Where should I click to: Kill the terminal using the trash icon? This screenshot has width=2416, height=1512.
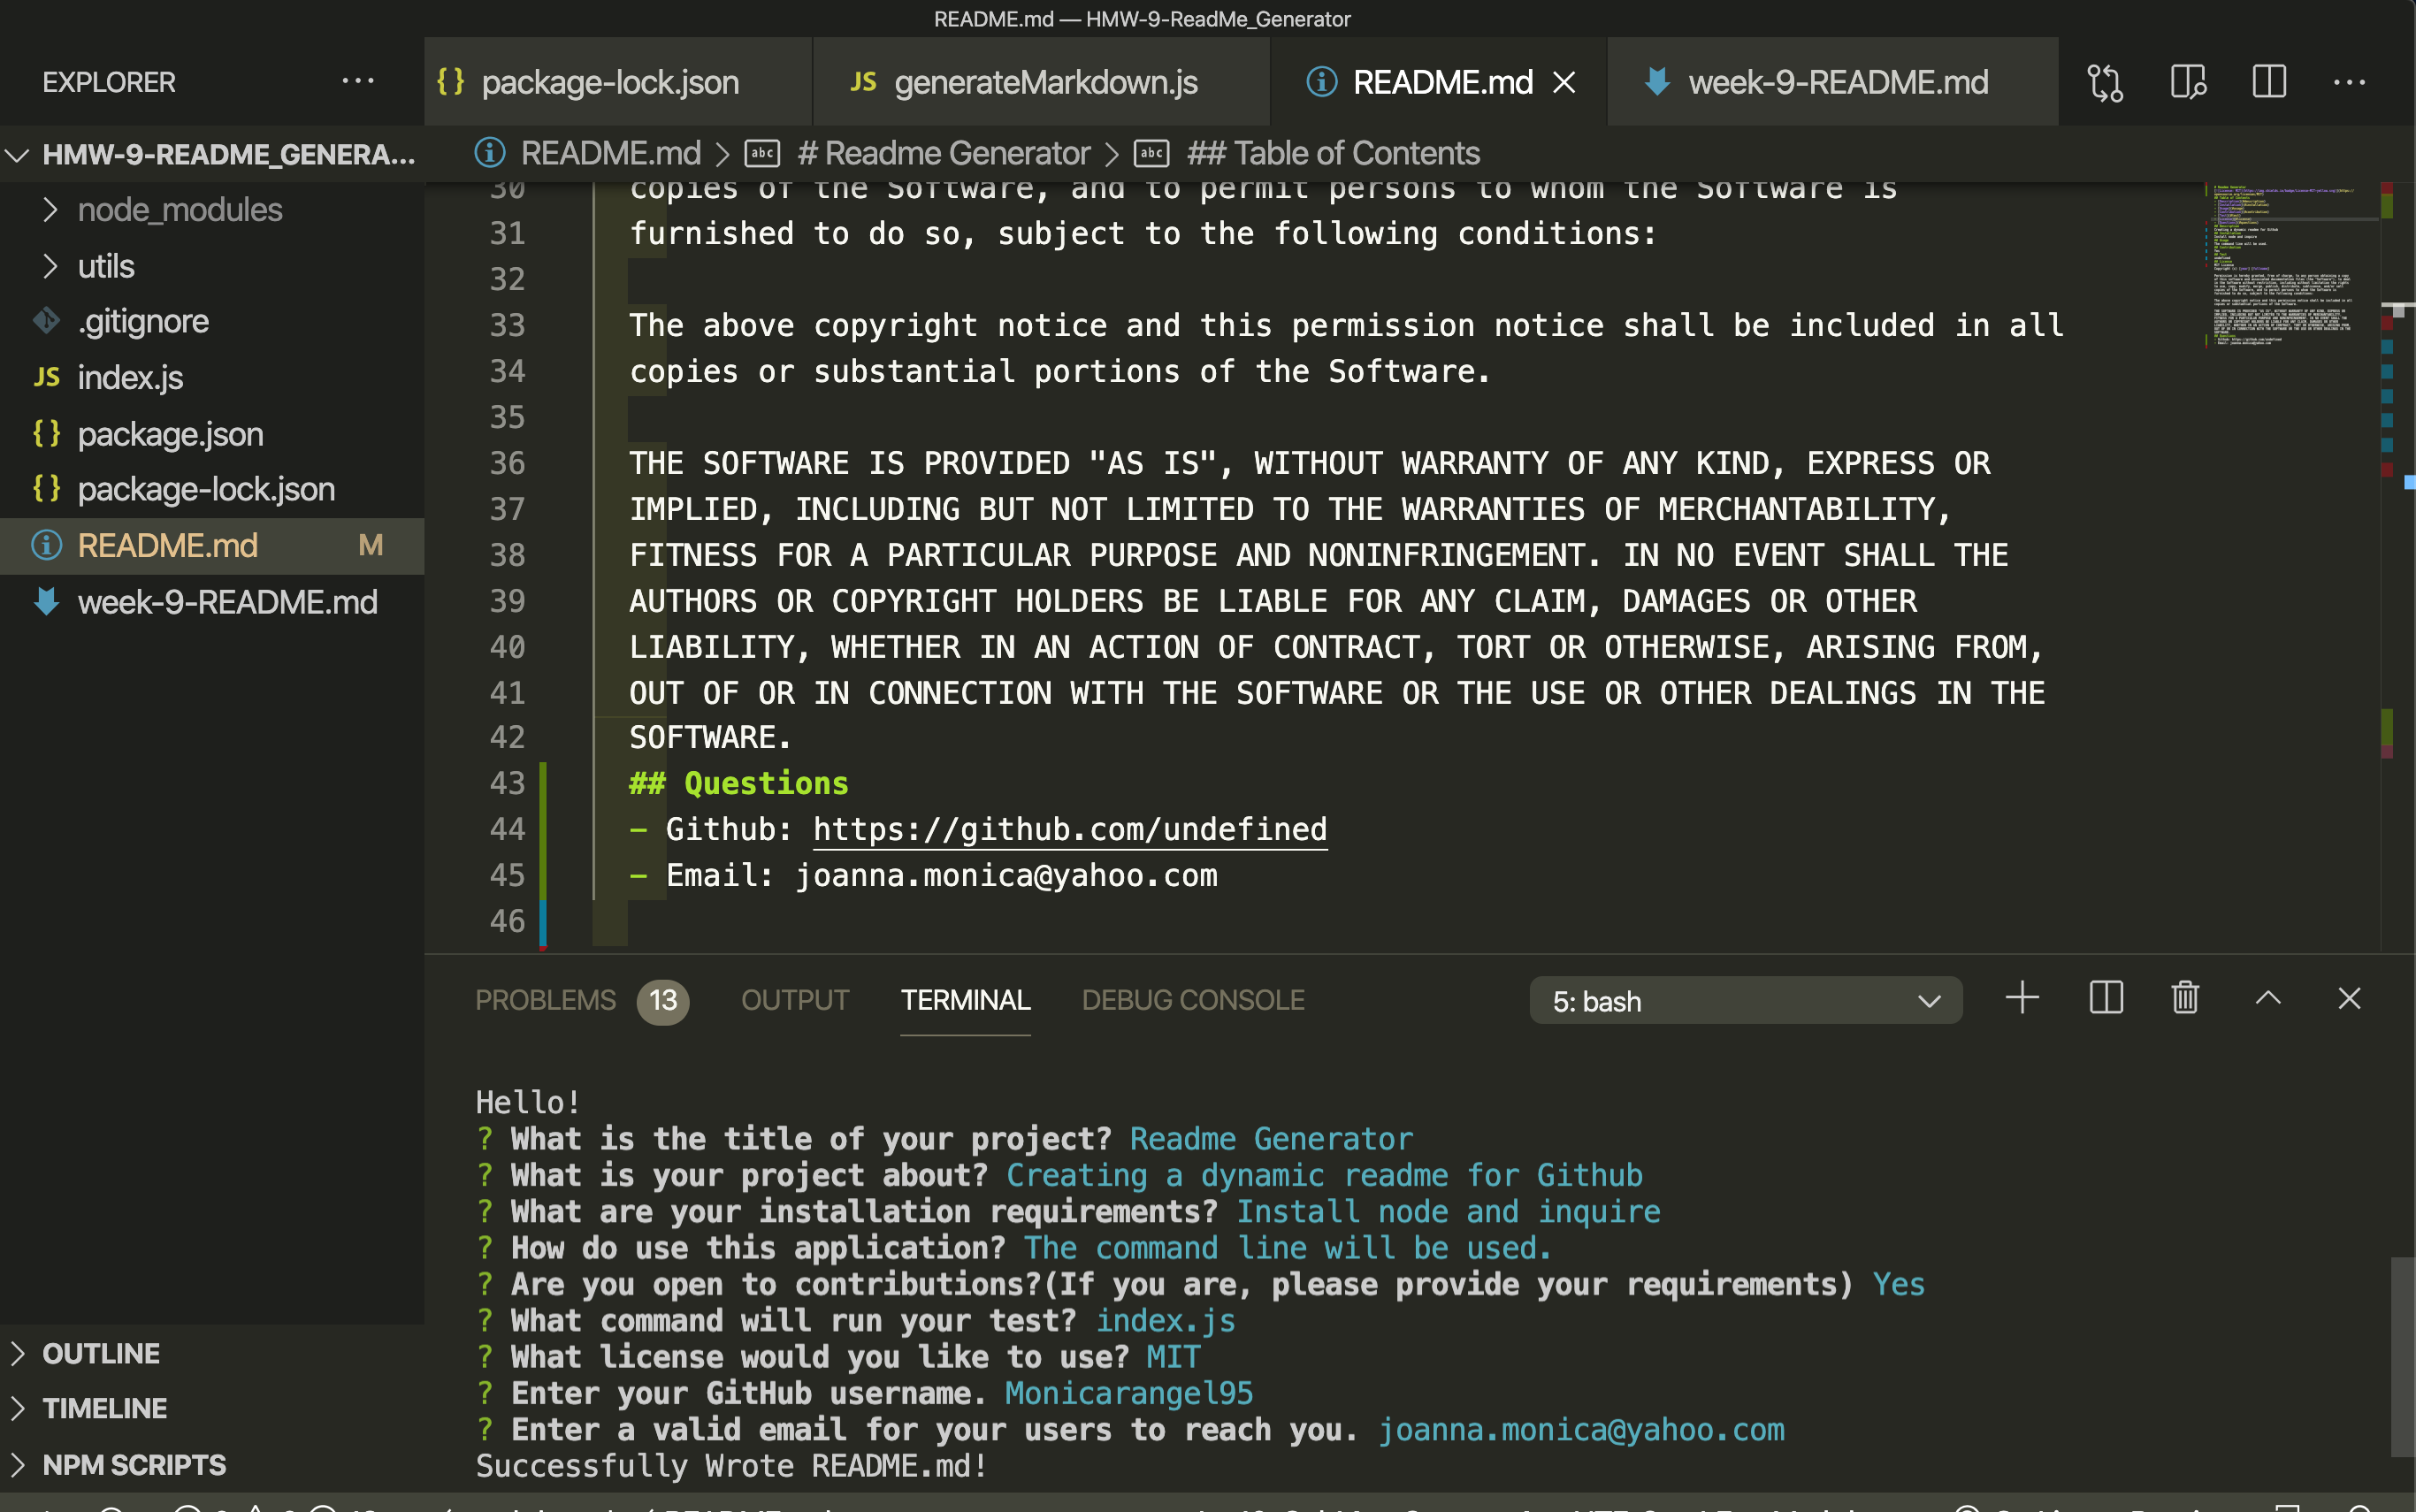coord(2184,998)
